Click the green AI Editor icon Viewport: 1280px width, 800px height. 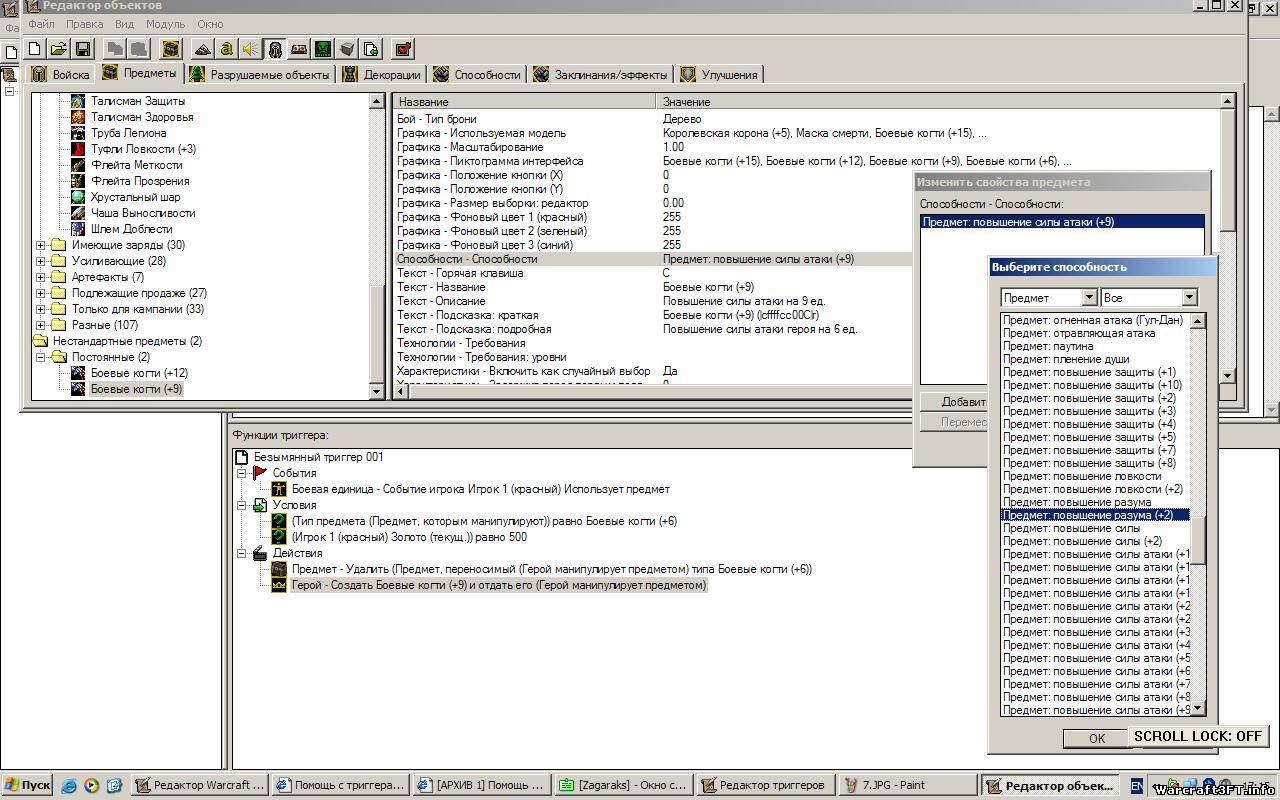coord(323,49)
